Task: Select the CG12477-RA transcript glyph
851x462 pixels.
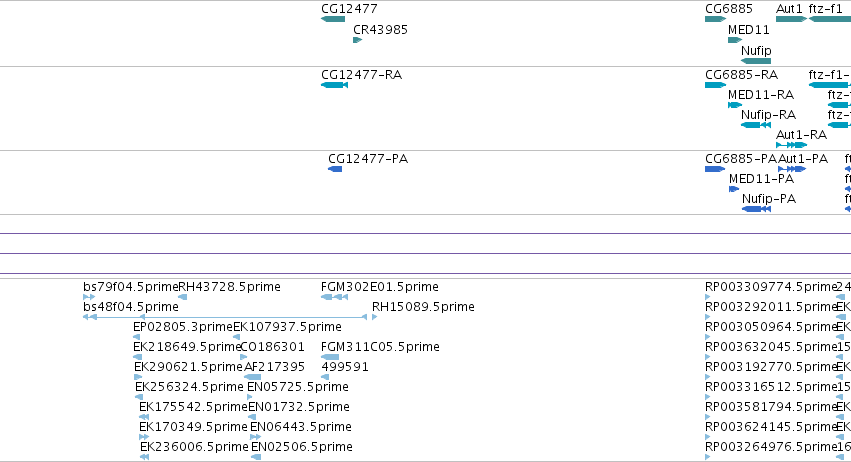Action: point(334,85)
